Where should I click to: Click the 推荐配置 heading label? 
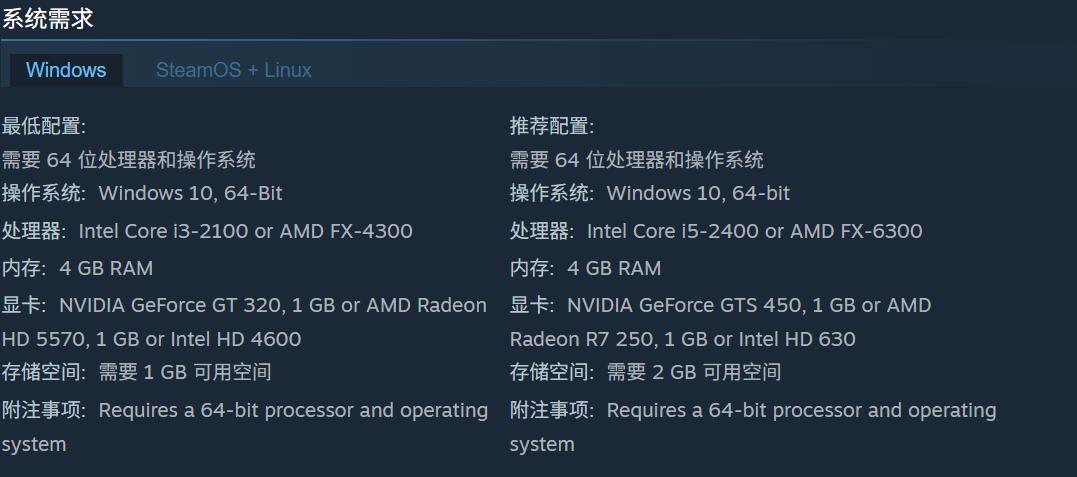pyautogui.click(x=552, y=126)
